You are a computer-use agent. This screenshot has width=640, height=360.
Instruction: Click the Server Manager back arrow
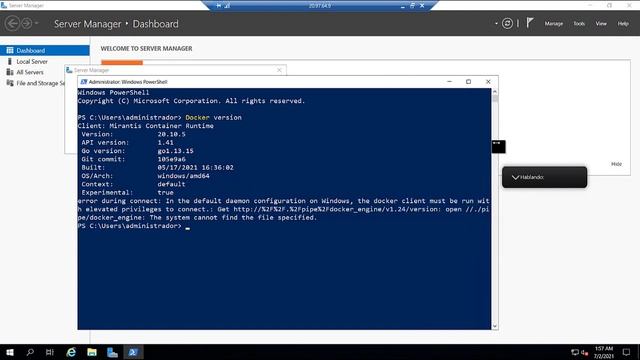12,24
